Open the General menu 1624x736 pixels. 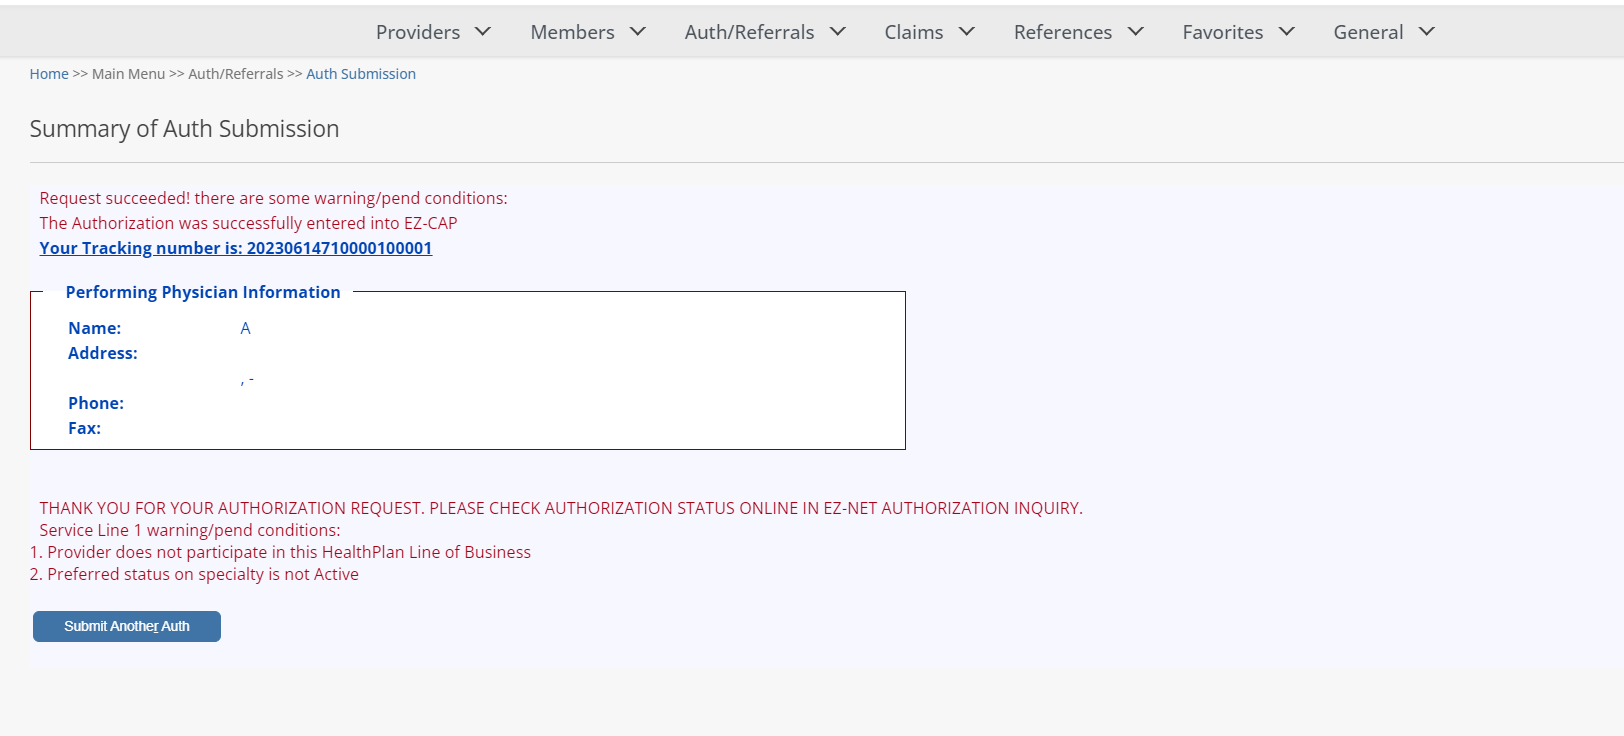[1367, 32]
